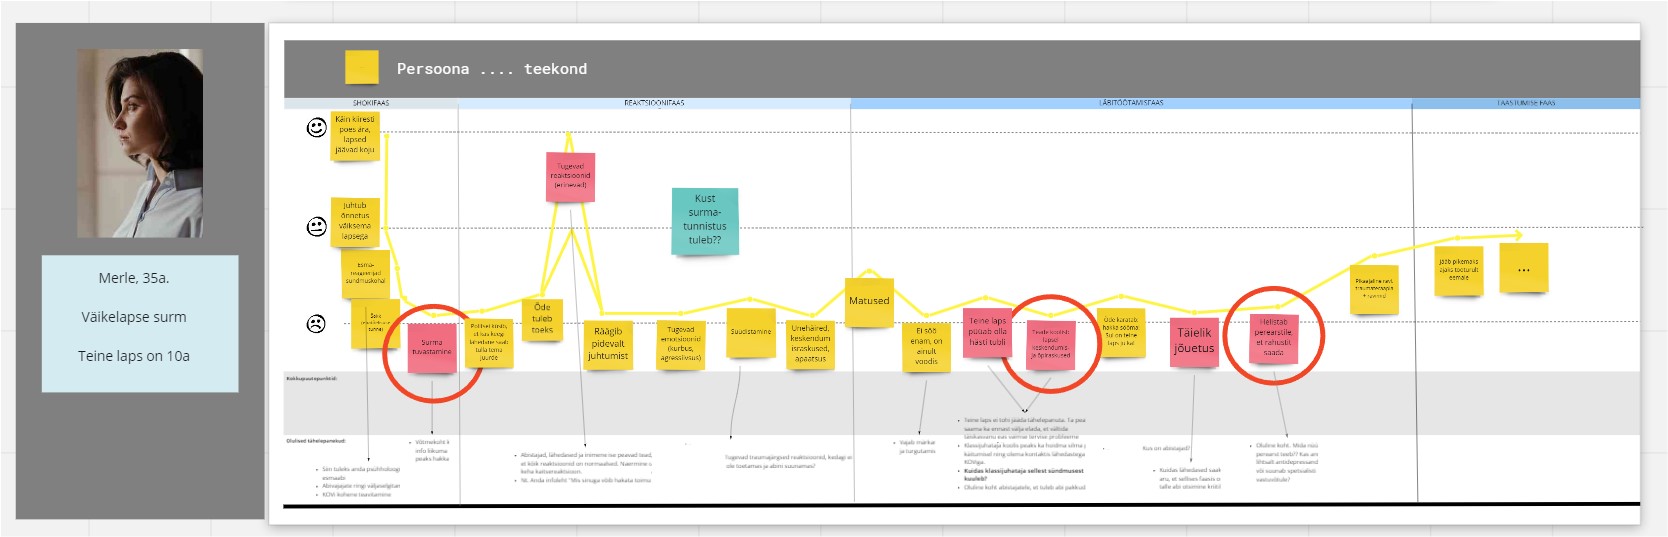Click the portrait photo of Merle

140,143
